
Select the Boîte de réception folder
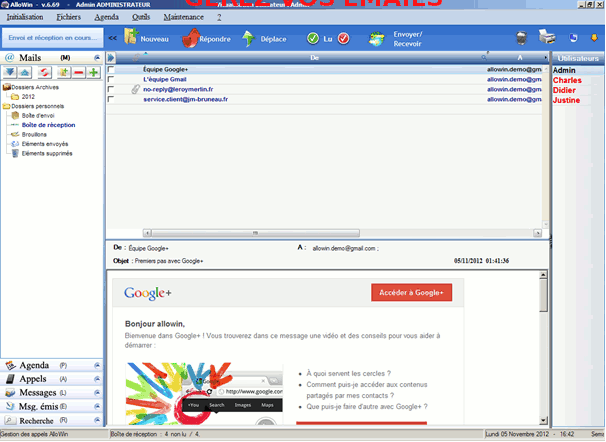[48, 125]
